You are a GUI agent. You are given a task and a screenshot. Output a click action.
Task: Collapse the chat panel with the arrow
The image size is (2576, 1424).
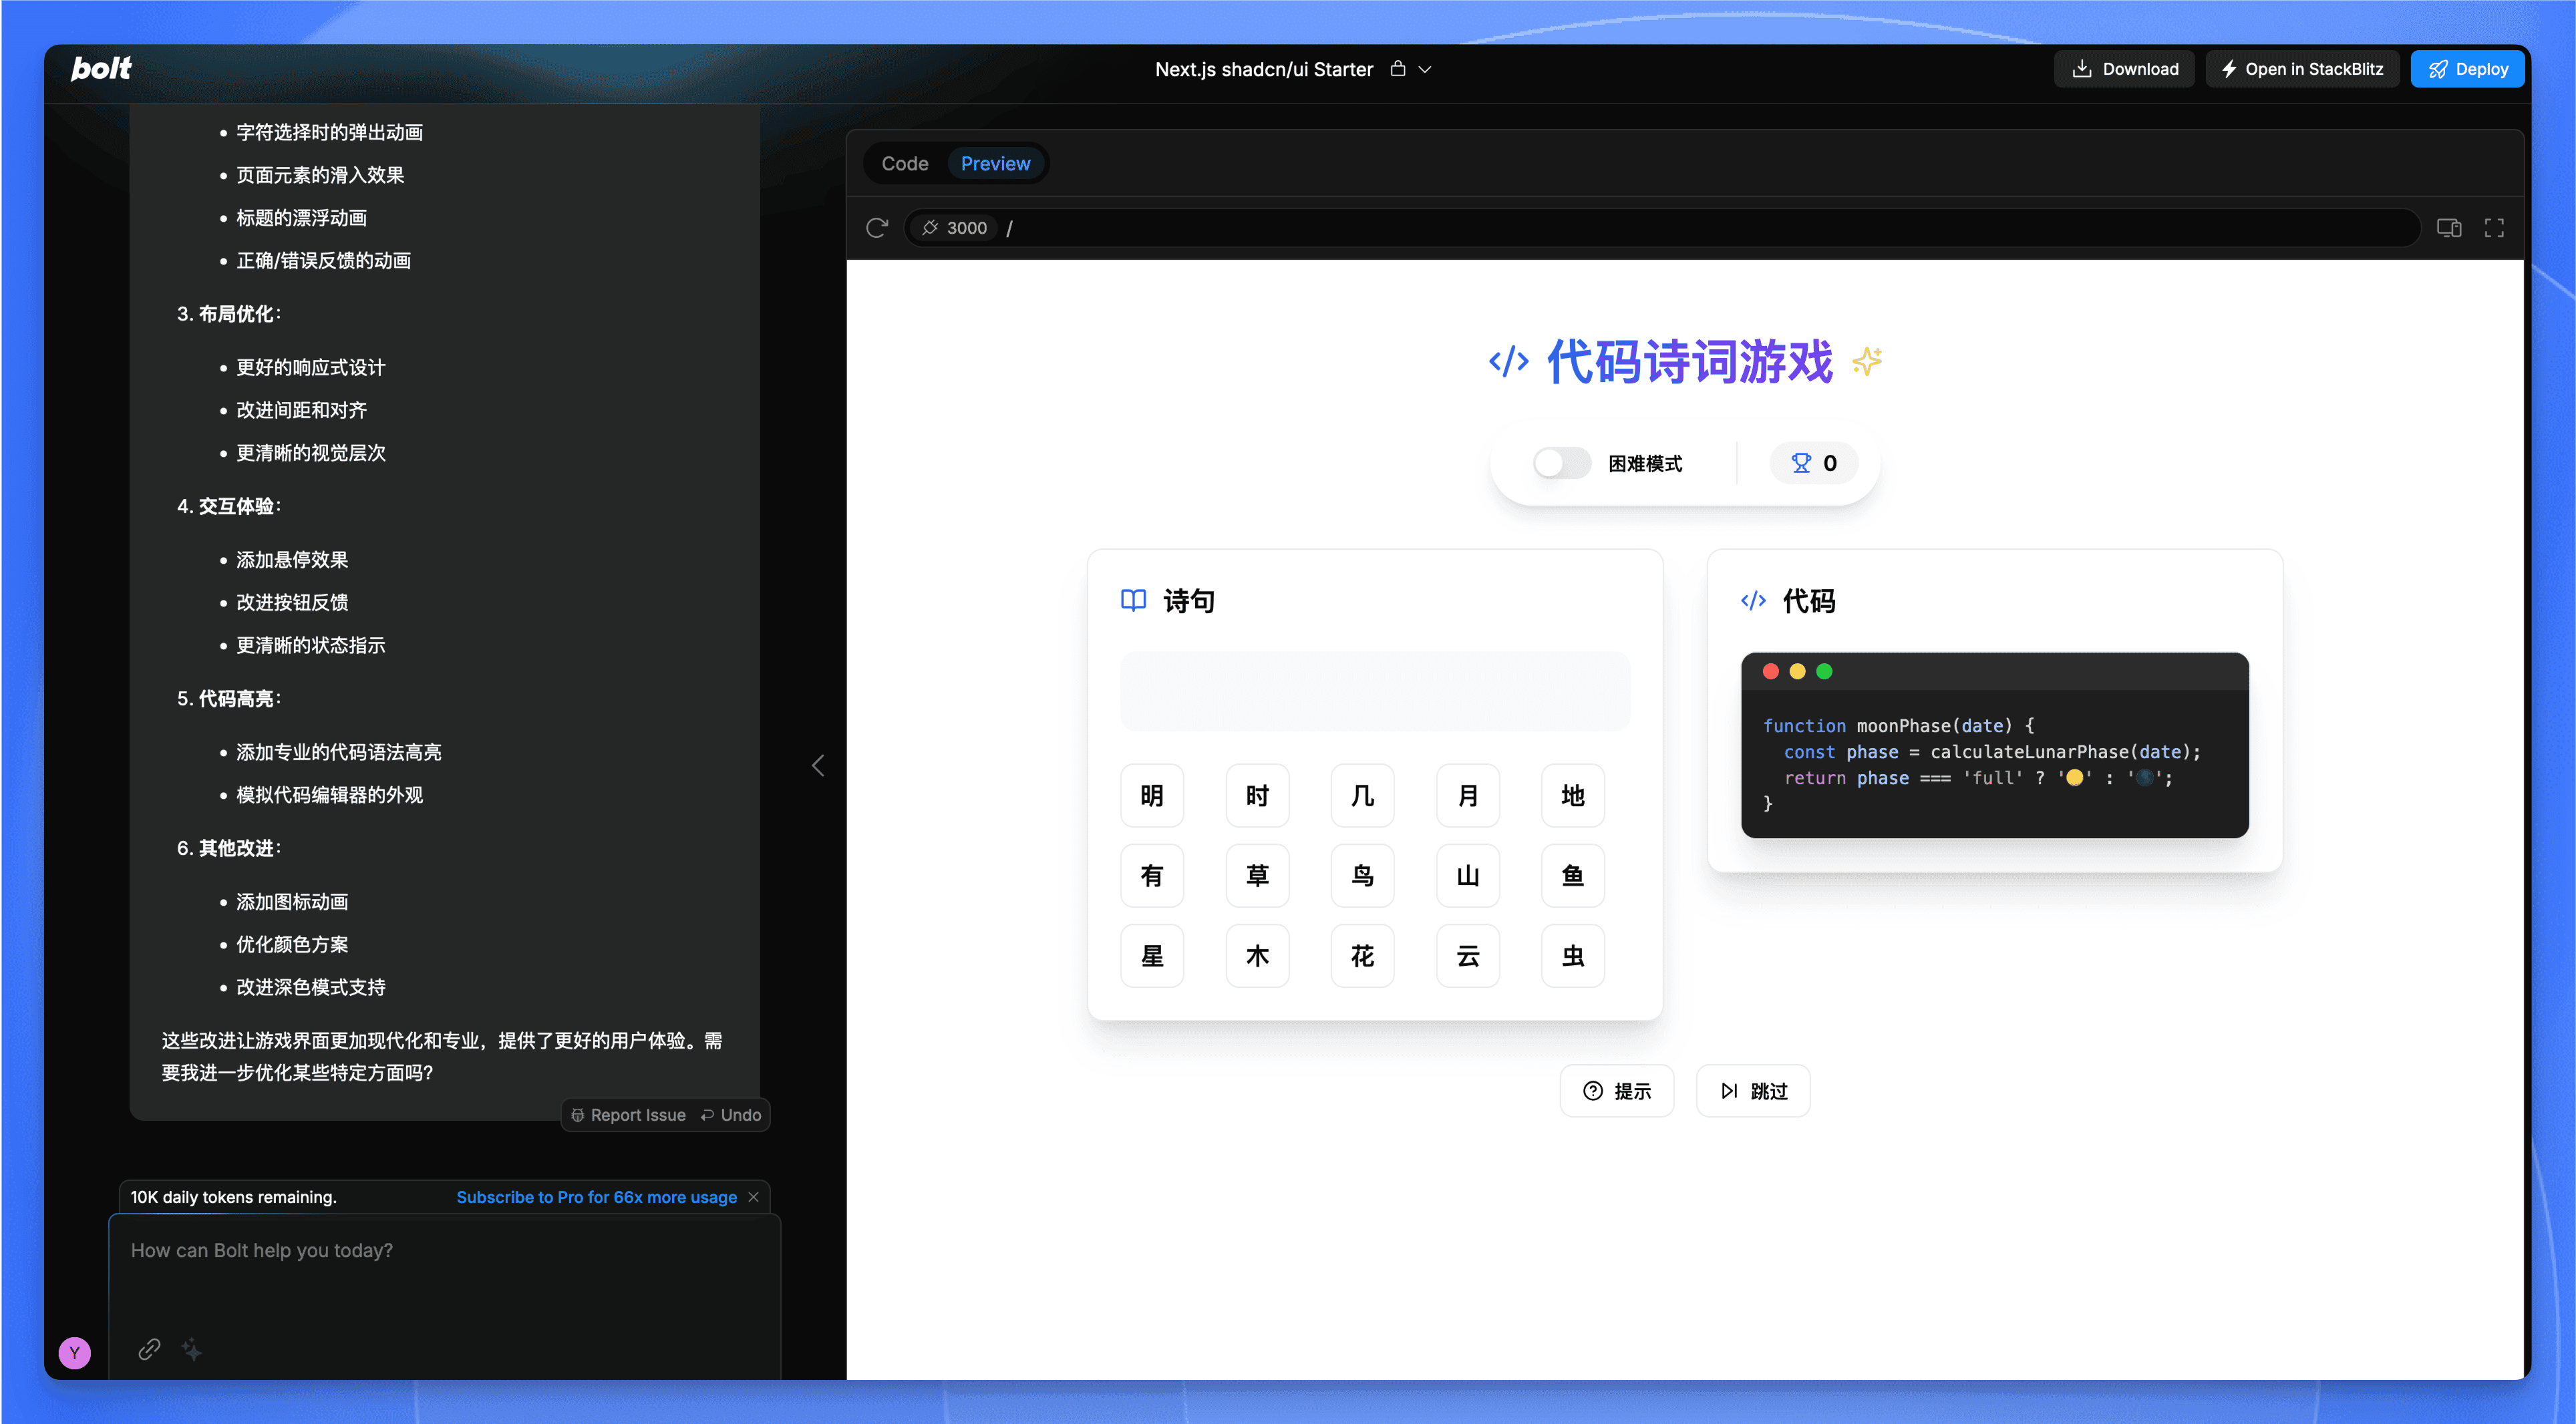click(x=818, y=765)
